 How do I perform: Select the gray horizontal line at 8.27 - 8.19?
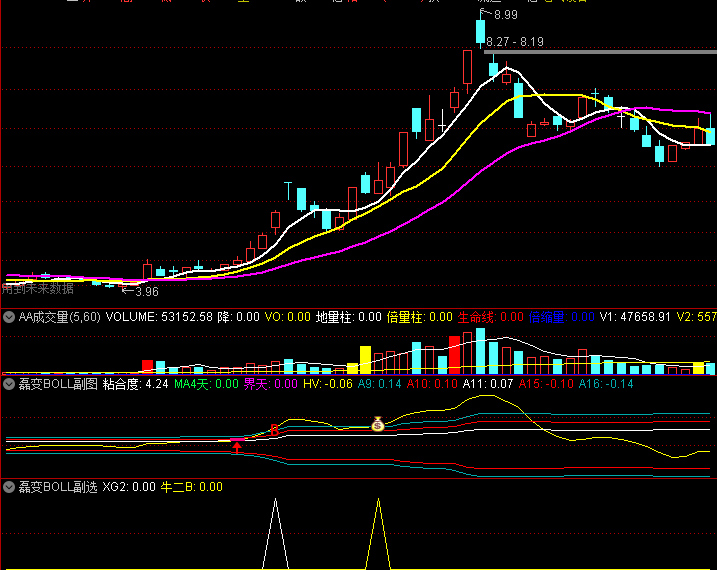coord(600,52)
